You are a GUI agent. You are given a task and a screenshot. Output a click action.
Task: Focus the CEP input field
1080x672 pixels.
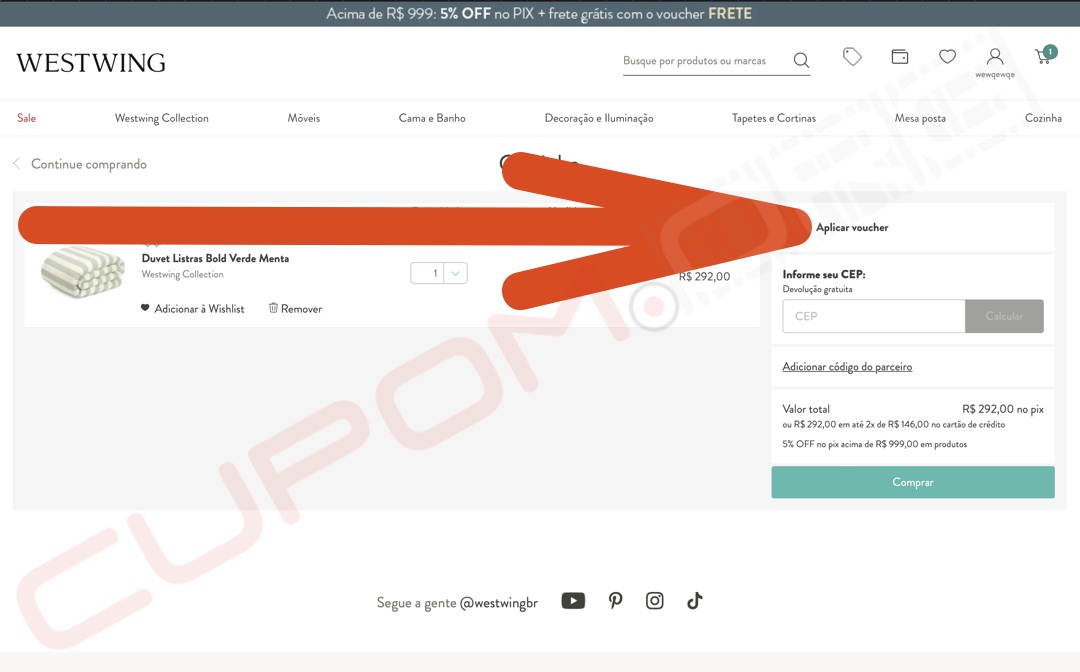point(873,316)
